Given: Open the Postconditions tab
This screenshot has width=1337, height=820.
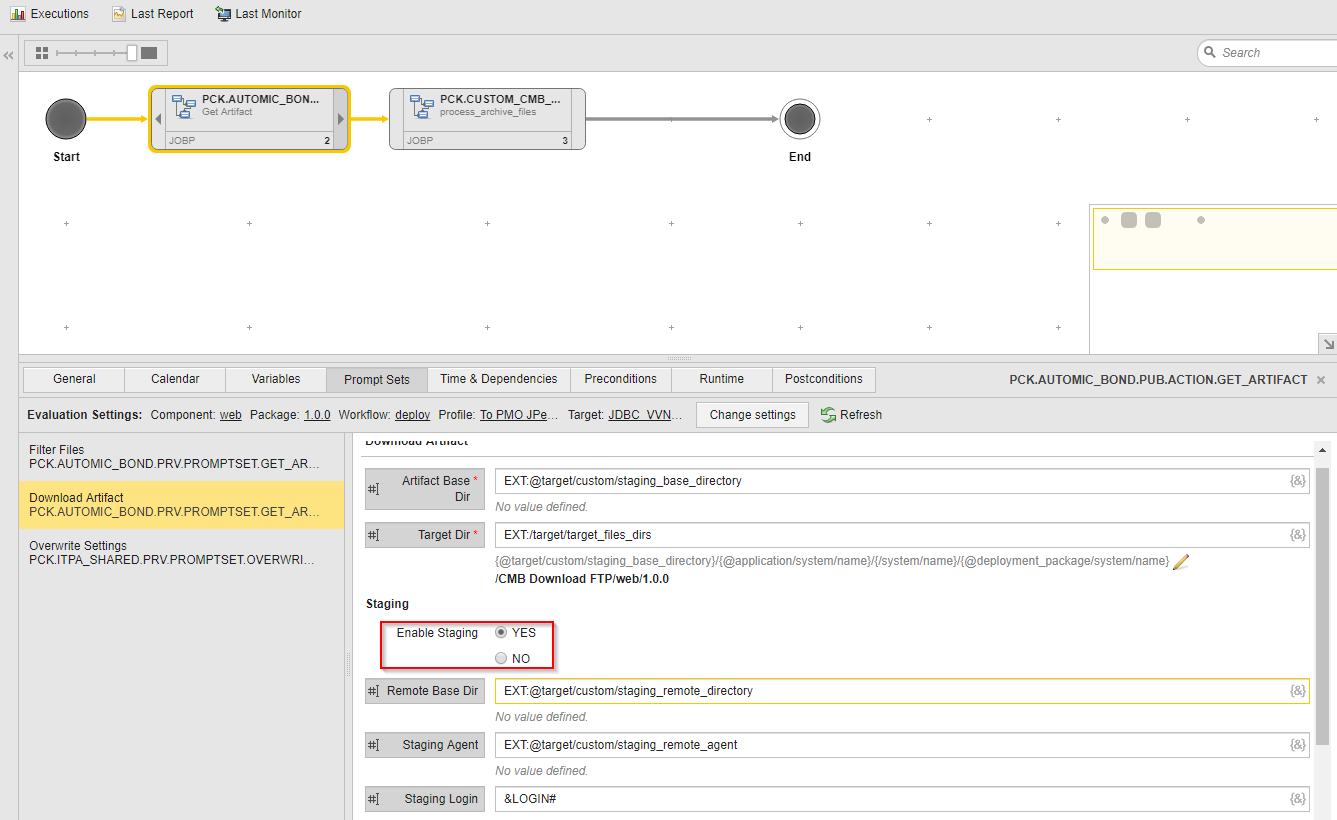Looking at the screenshot, I should click(823, 379).
